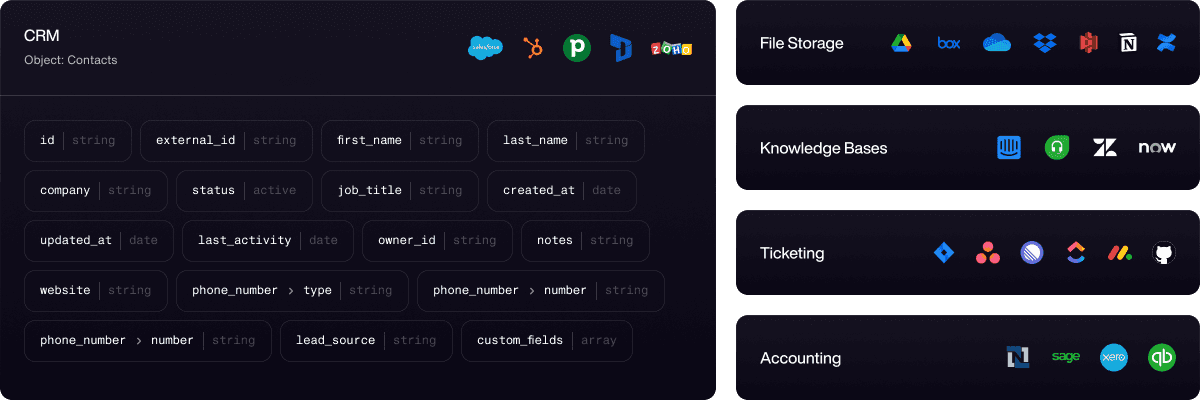Open the Jira integration icon
This screenshot has height=400, width=1200.
944,253
